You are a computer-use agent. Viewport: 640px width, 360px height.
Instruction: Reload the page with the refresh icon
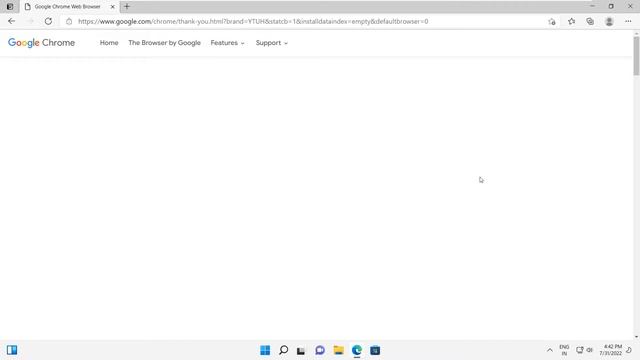point(48,21)
